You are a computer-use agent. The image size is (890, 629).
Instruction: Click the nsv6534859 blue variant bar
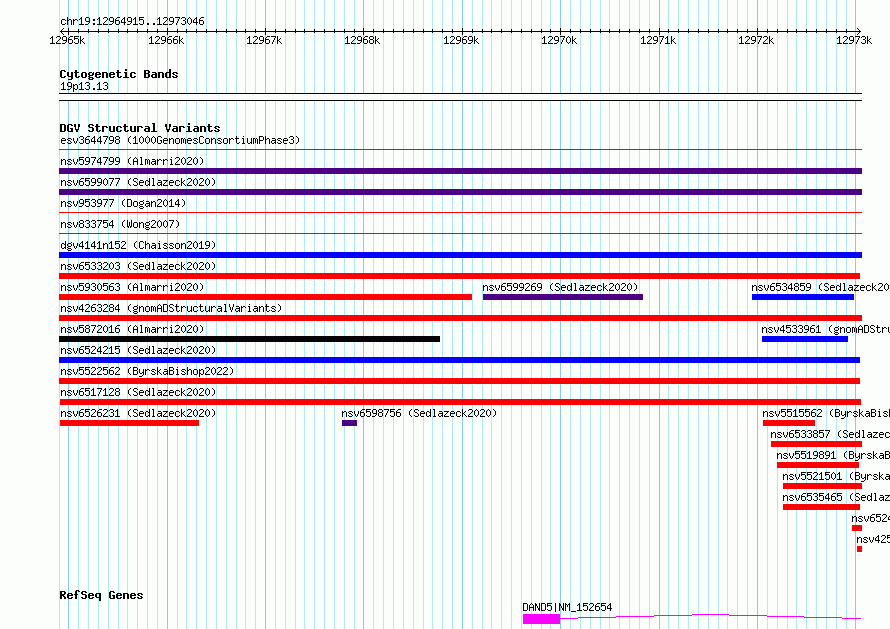[x=803, y=297]
